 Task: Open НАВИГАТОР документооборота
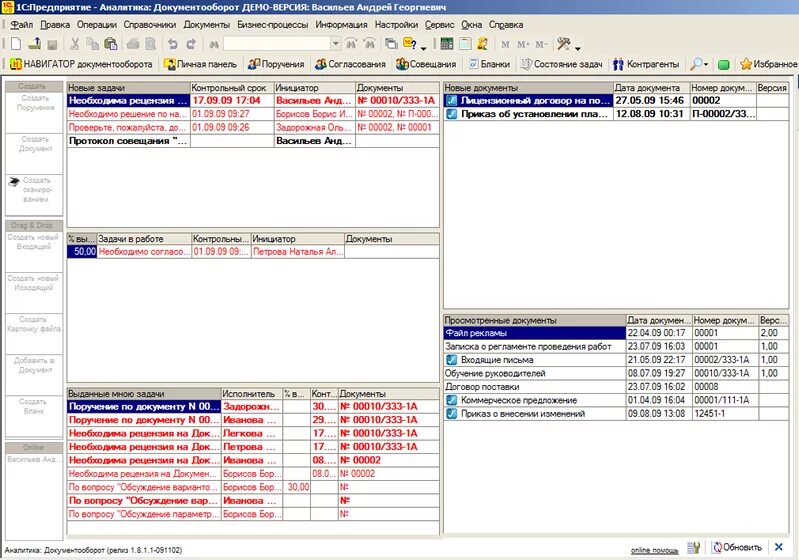pos(82,64)
